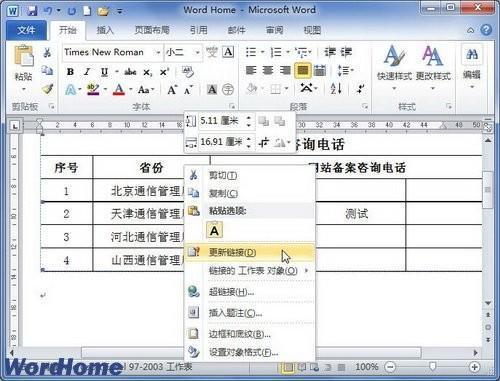Switch to the 插入 Insert ribbon tab
Screen dimensions: 500x381
(105, 30)
